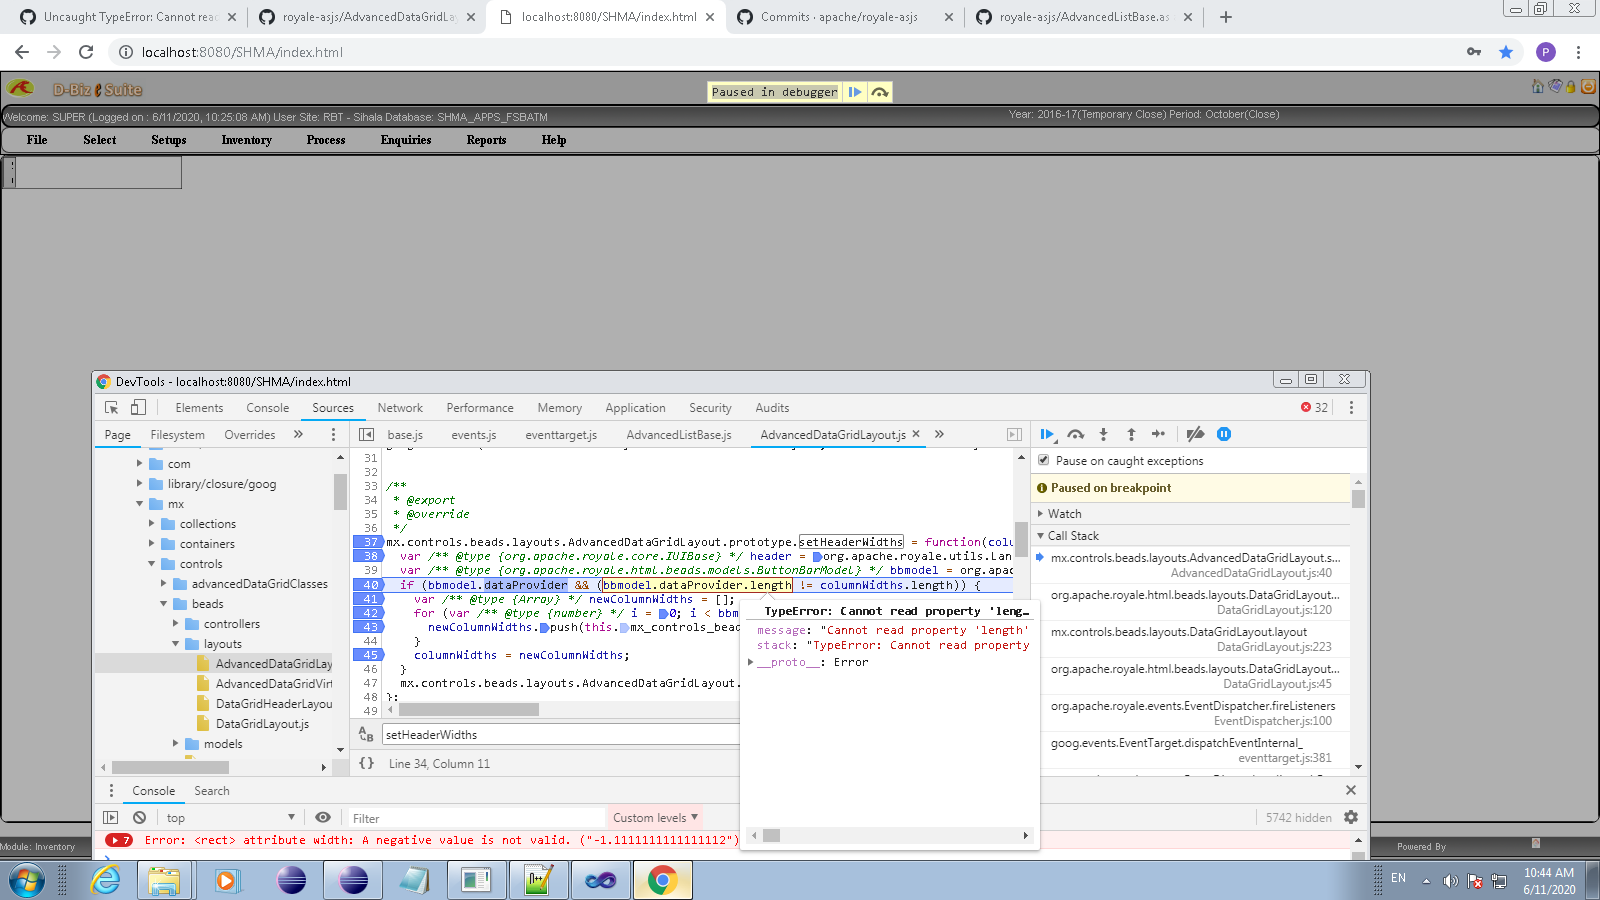Viewport: 1600px width, 900px height.
Task: Open the Inventory menu in D-Biz Suite
Action: 247,140
